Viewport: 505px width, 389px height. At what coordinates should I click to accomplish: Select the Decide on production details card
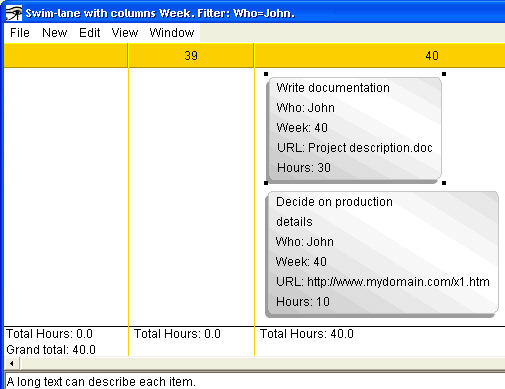point(382,254)
